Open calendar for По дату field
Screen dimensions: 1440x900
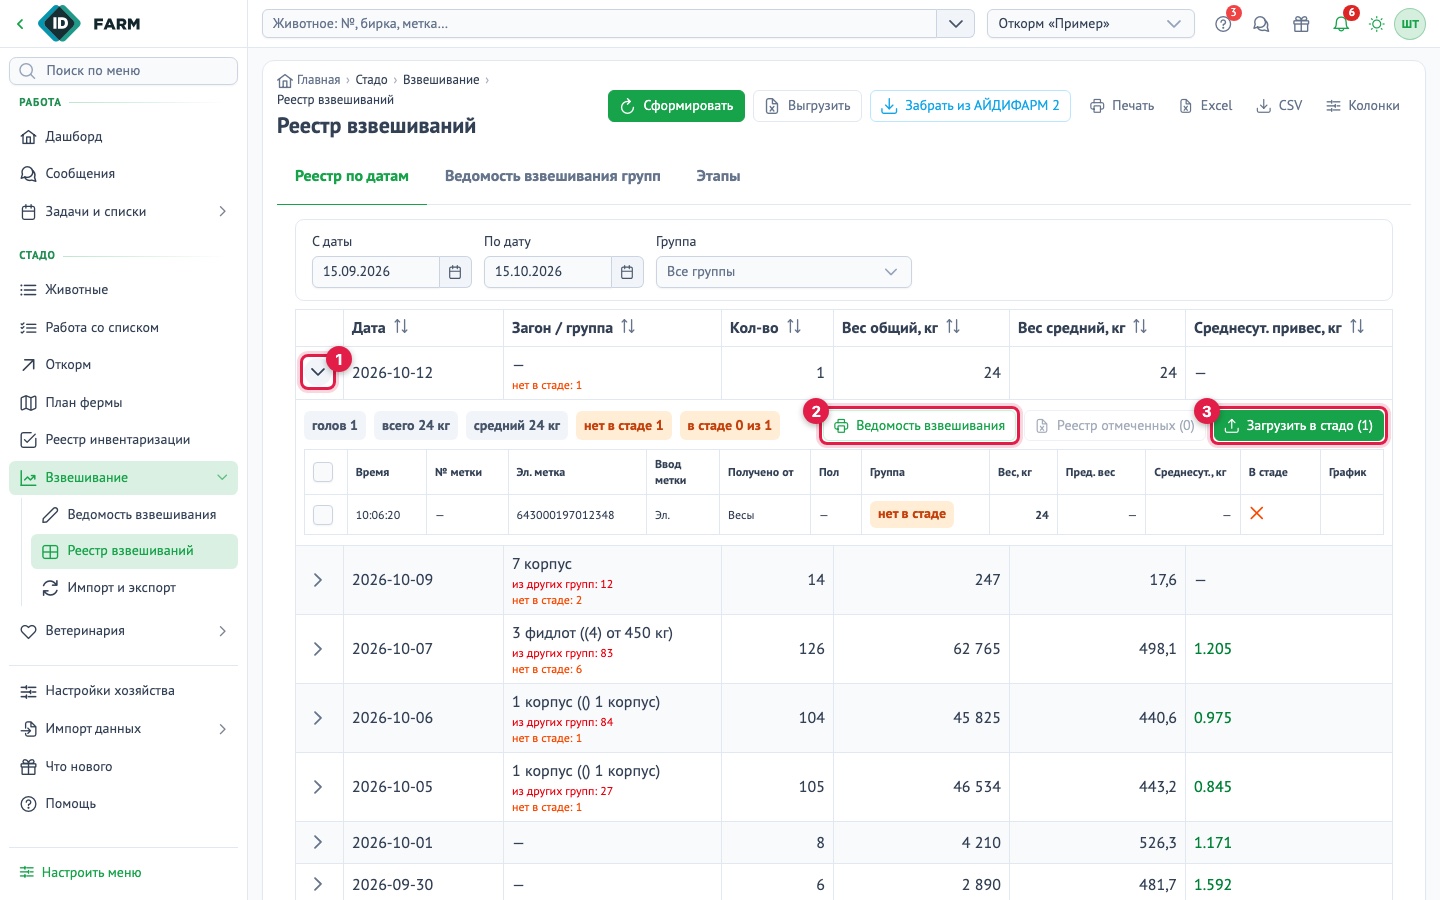tap(627, 272)
